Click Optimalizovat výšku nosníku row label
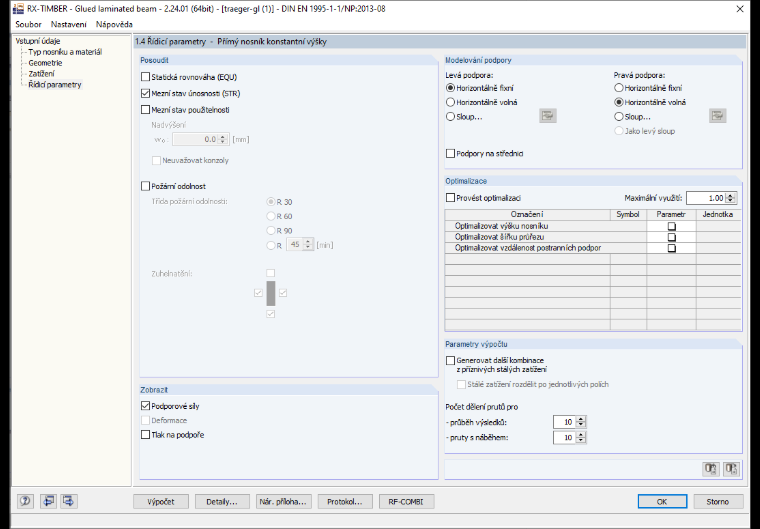760x529 pixels. click(501, 226)
